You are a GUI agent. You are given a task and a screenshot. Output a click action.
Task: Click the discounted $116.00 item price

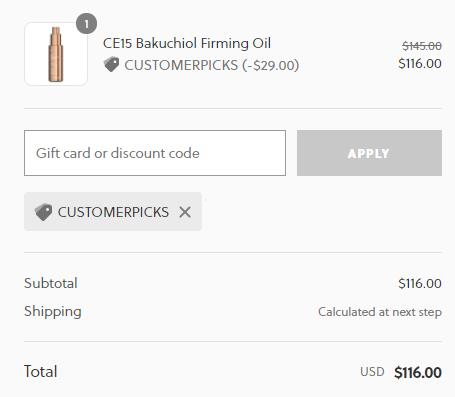coord(420,63)
